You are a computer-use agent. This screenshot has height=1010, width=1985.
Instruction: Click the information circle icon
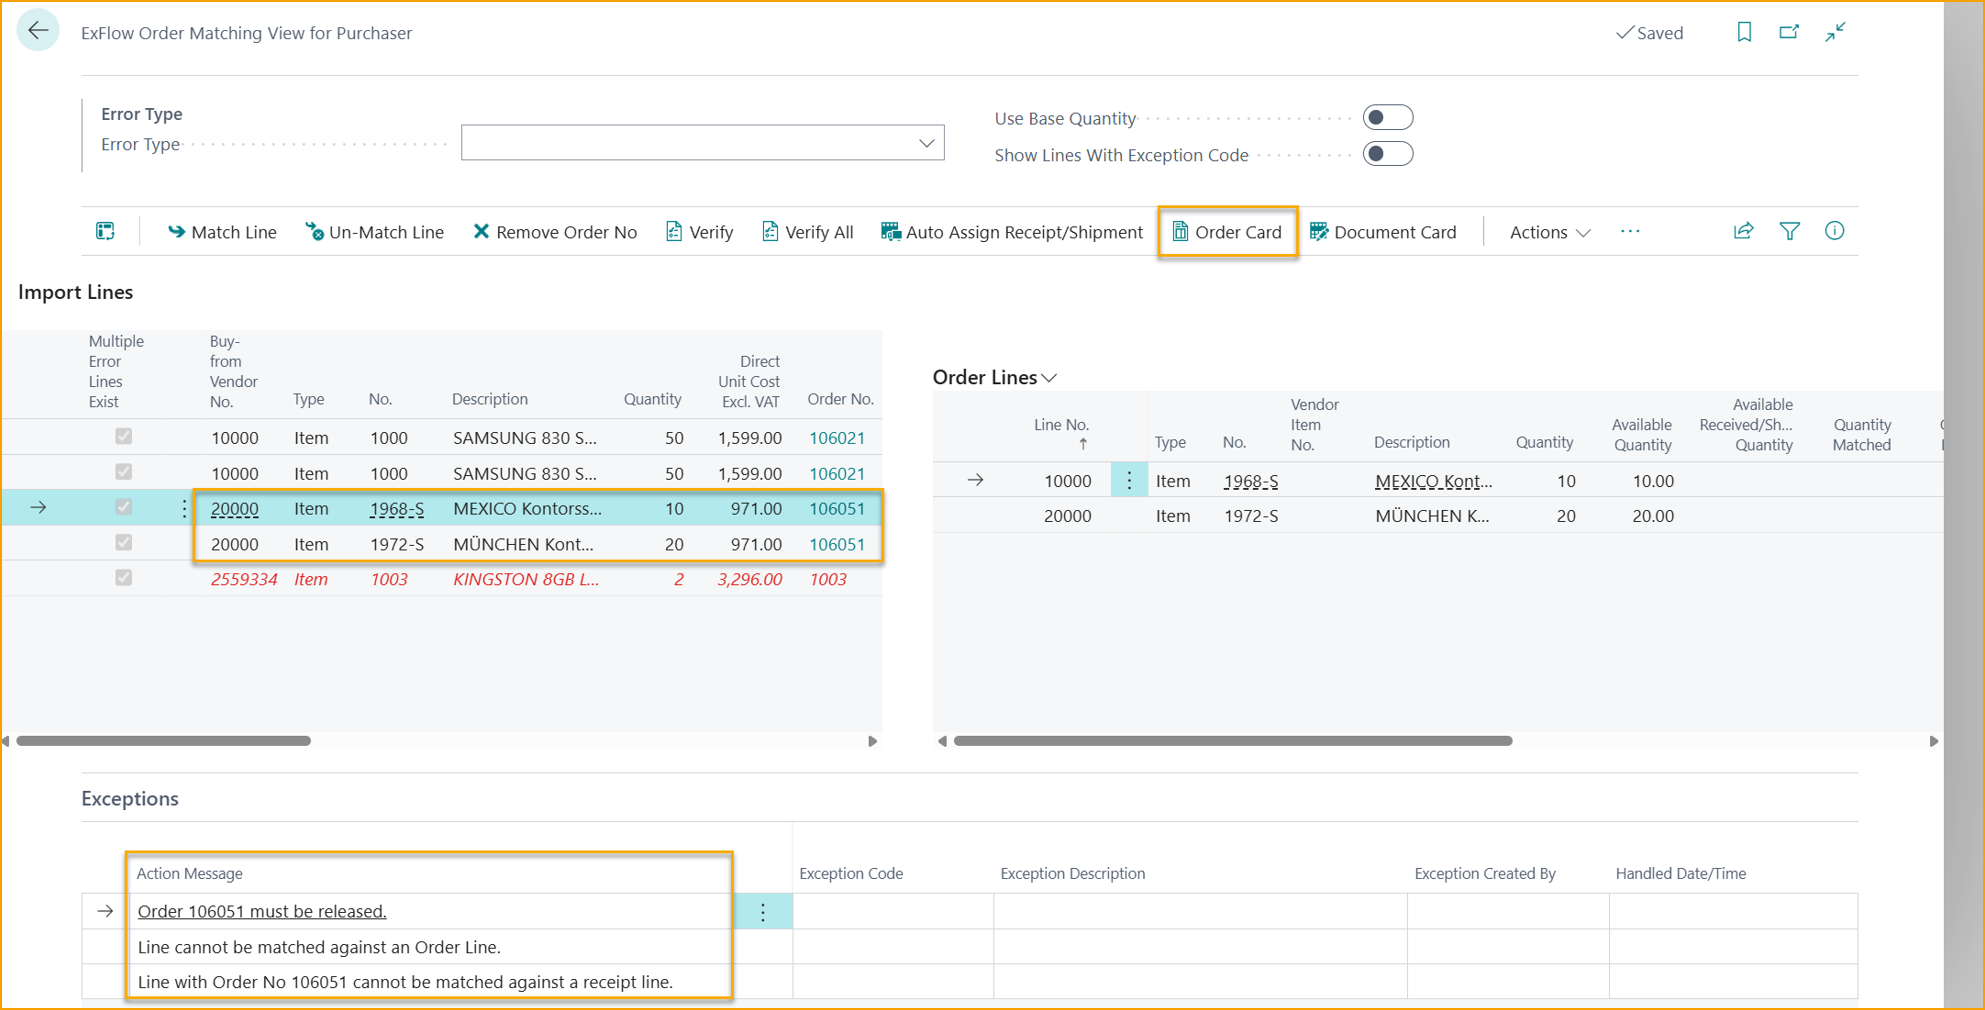click(1834, 231)
